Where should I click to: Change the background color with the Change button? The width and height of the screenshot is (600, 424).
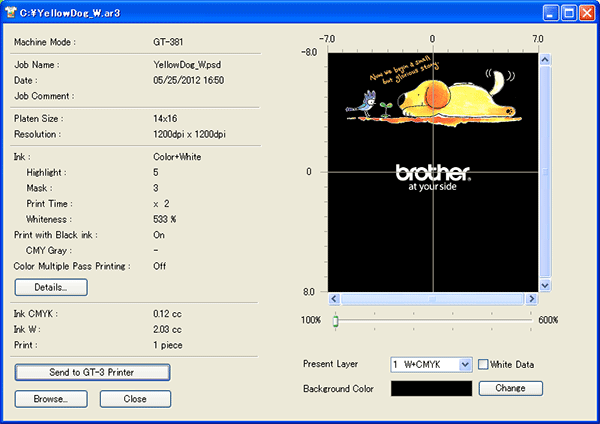click(x=510, y=387)
